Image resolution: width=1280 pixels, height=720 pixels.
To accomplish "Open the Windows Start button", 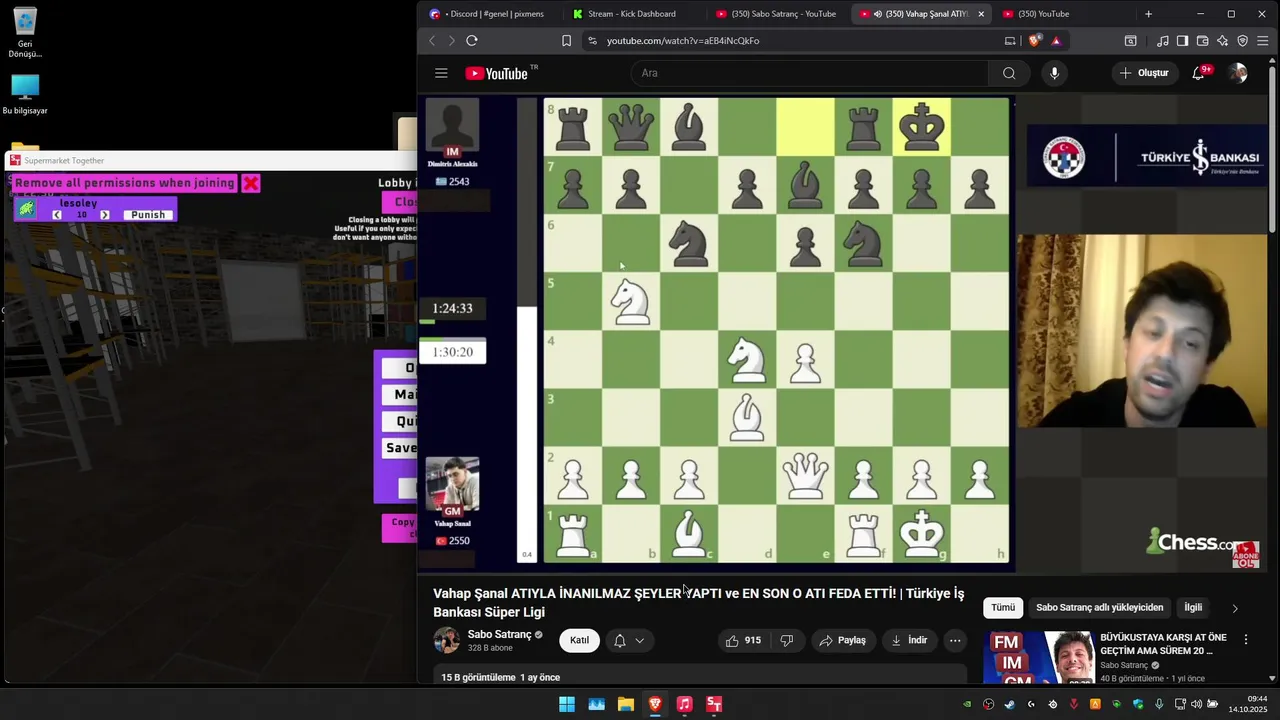I will pyautogui.click(x=567, y=704).
